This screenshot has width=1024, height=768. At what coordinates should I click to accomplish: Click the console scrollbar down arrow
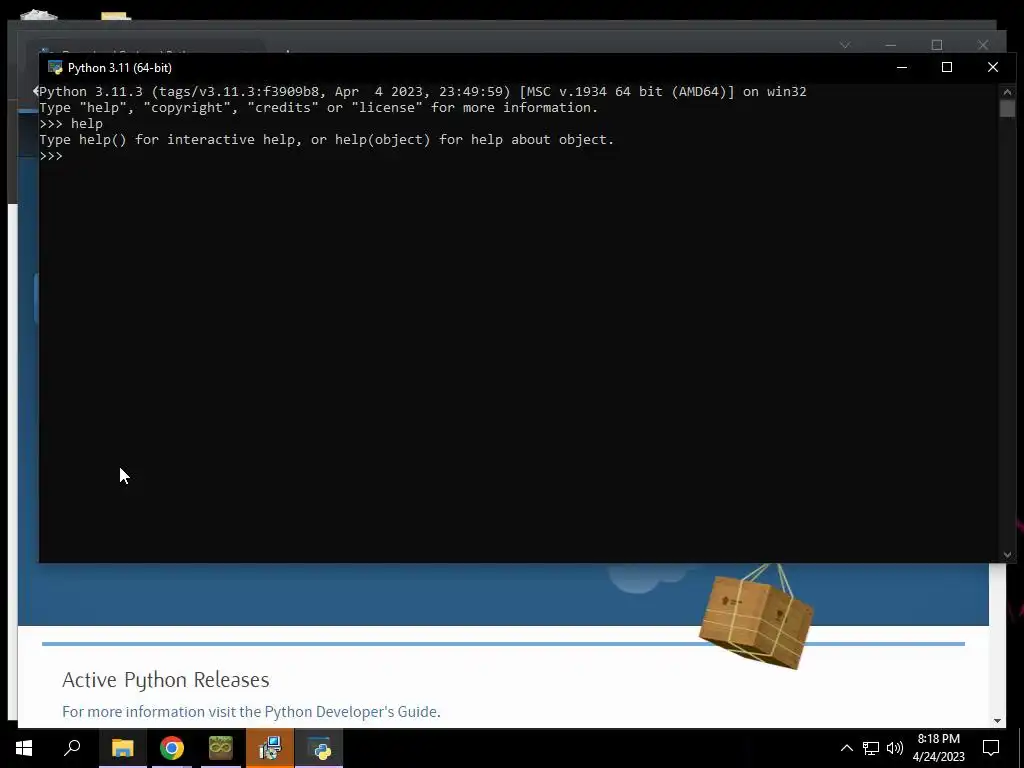click(1007, 554)
